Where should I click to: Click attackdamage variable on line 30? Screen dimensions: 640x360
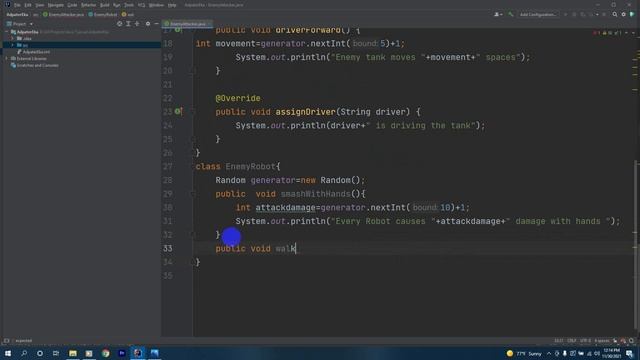(x=285, y=208)
